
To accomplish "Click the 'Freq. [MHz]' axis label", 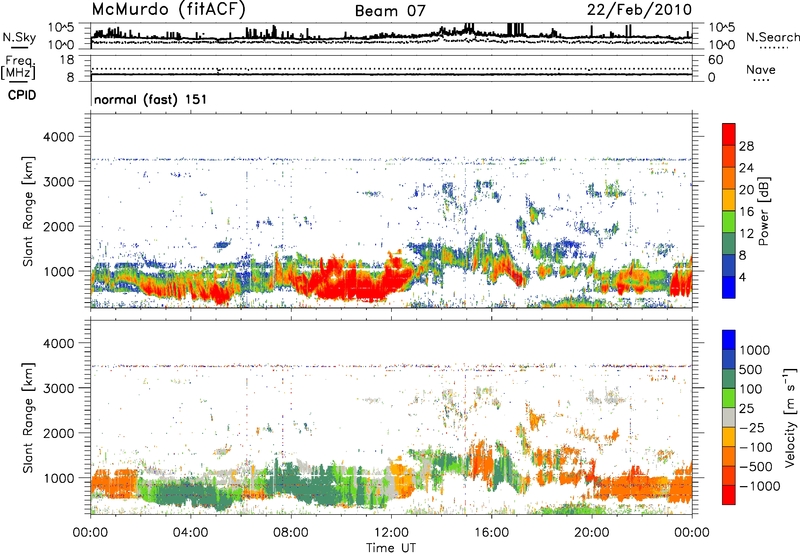I will click(x=19, y=68).
